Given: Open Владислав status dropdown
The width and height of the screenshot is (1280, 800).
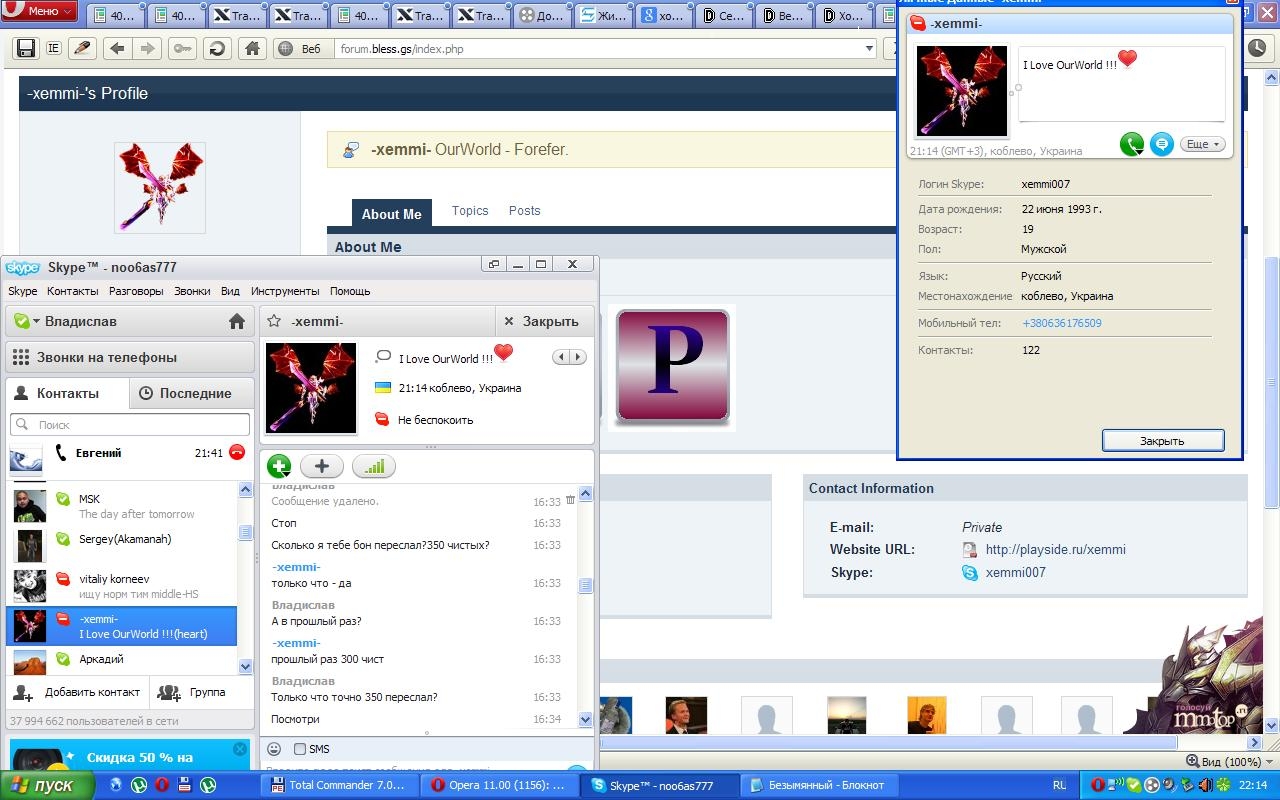Looking at the screenshot, I should (27, 321).
